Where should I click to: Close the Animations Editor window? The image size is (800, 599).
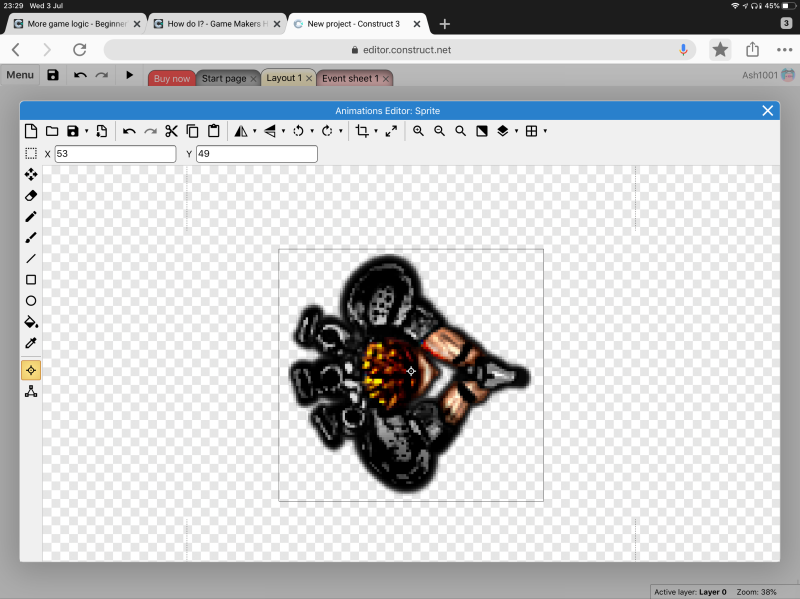767,111
